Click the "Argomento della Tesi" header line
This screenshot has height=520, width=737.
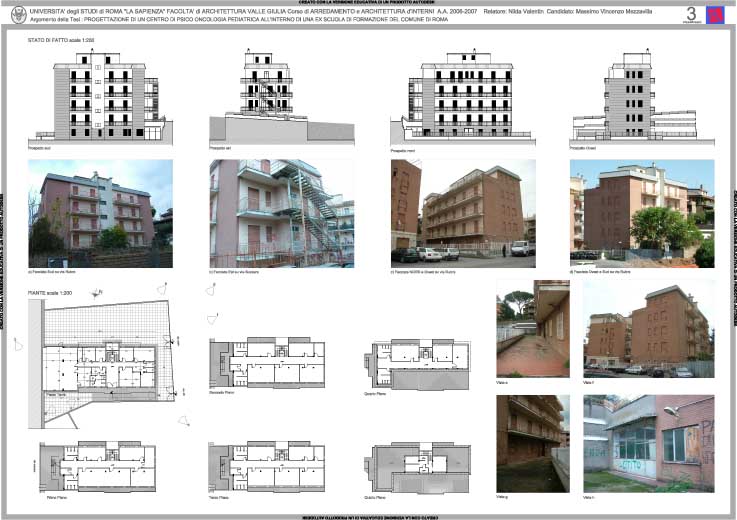click(239, 20)
